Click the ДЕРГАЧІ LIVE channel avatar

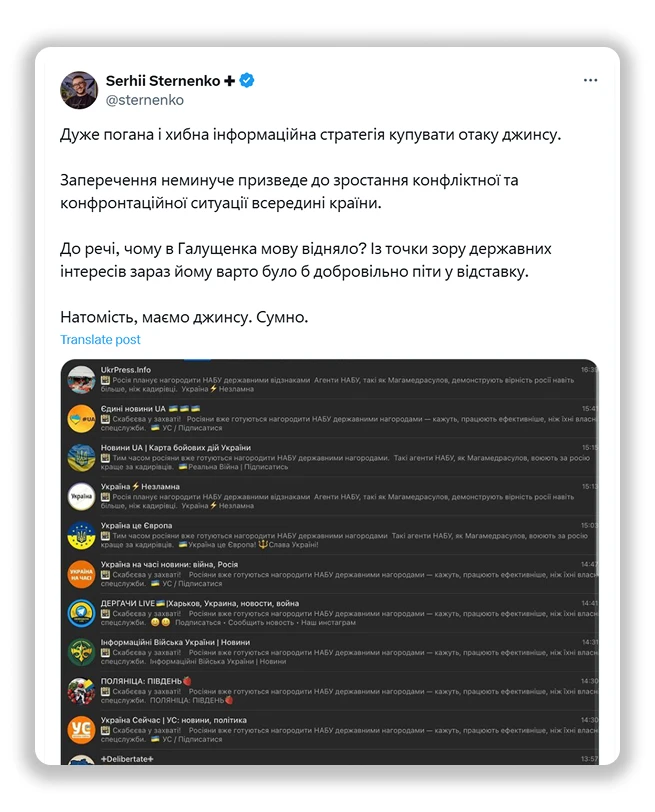coord(81,614)
